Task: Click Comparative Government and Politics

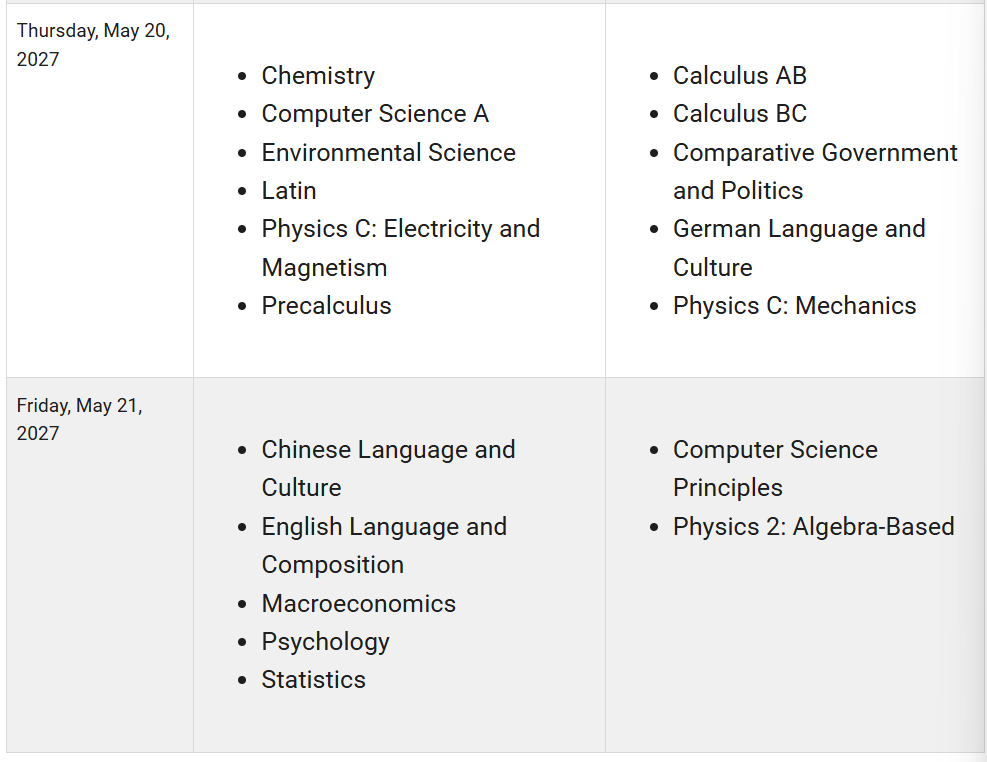Action: [x=815, y=171]
